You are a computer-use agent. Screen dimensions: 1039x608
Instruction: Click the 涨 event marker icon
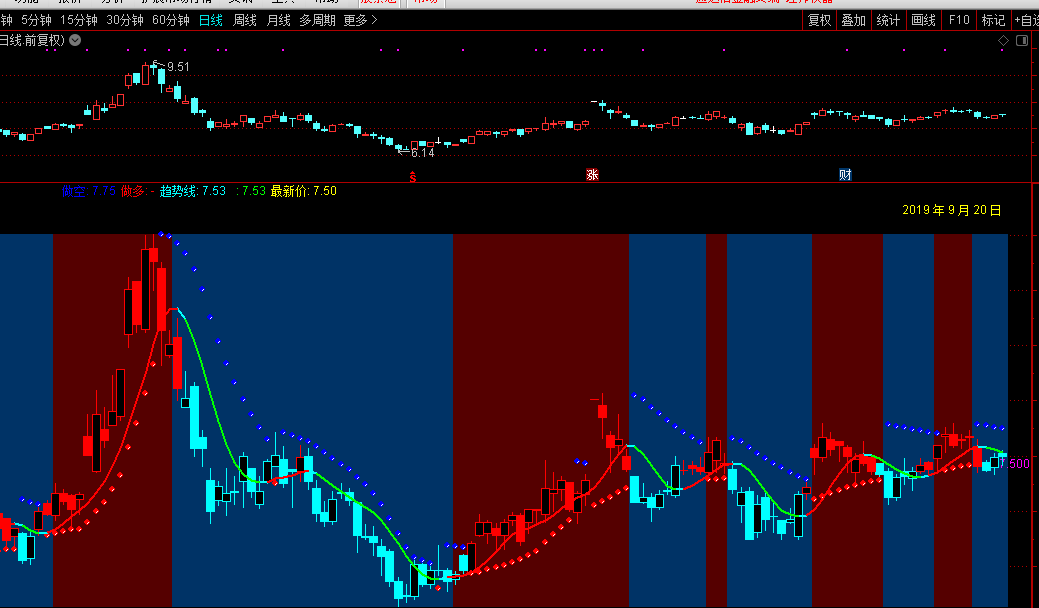[592, 175]
